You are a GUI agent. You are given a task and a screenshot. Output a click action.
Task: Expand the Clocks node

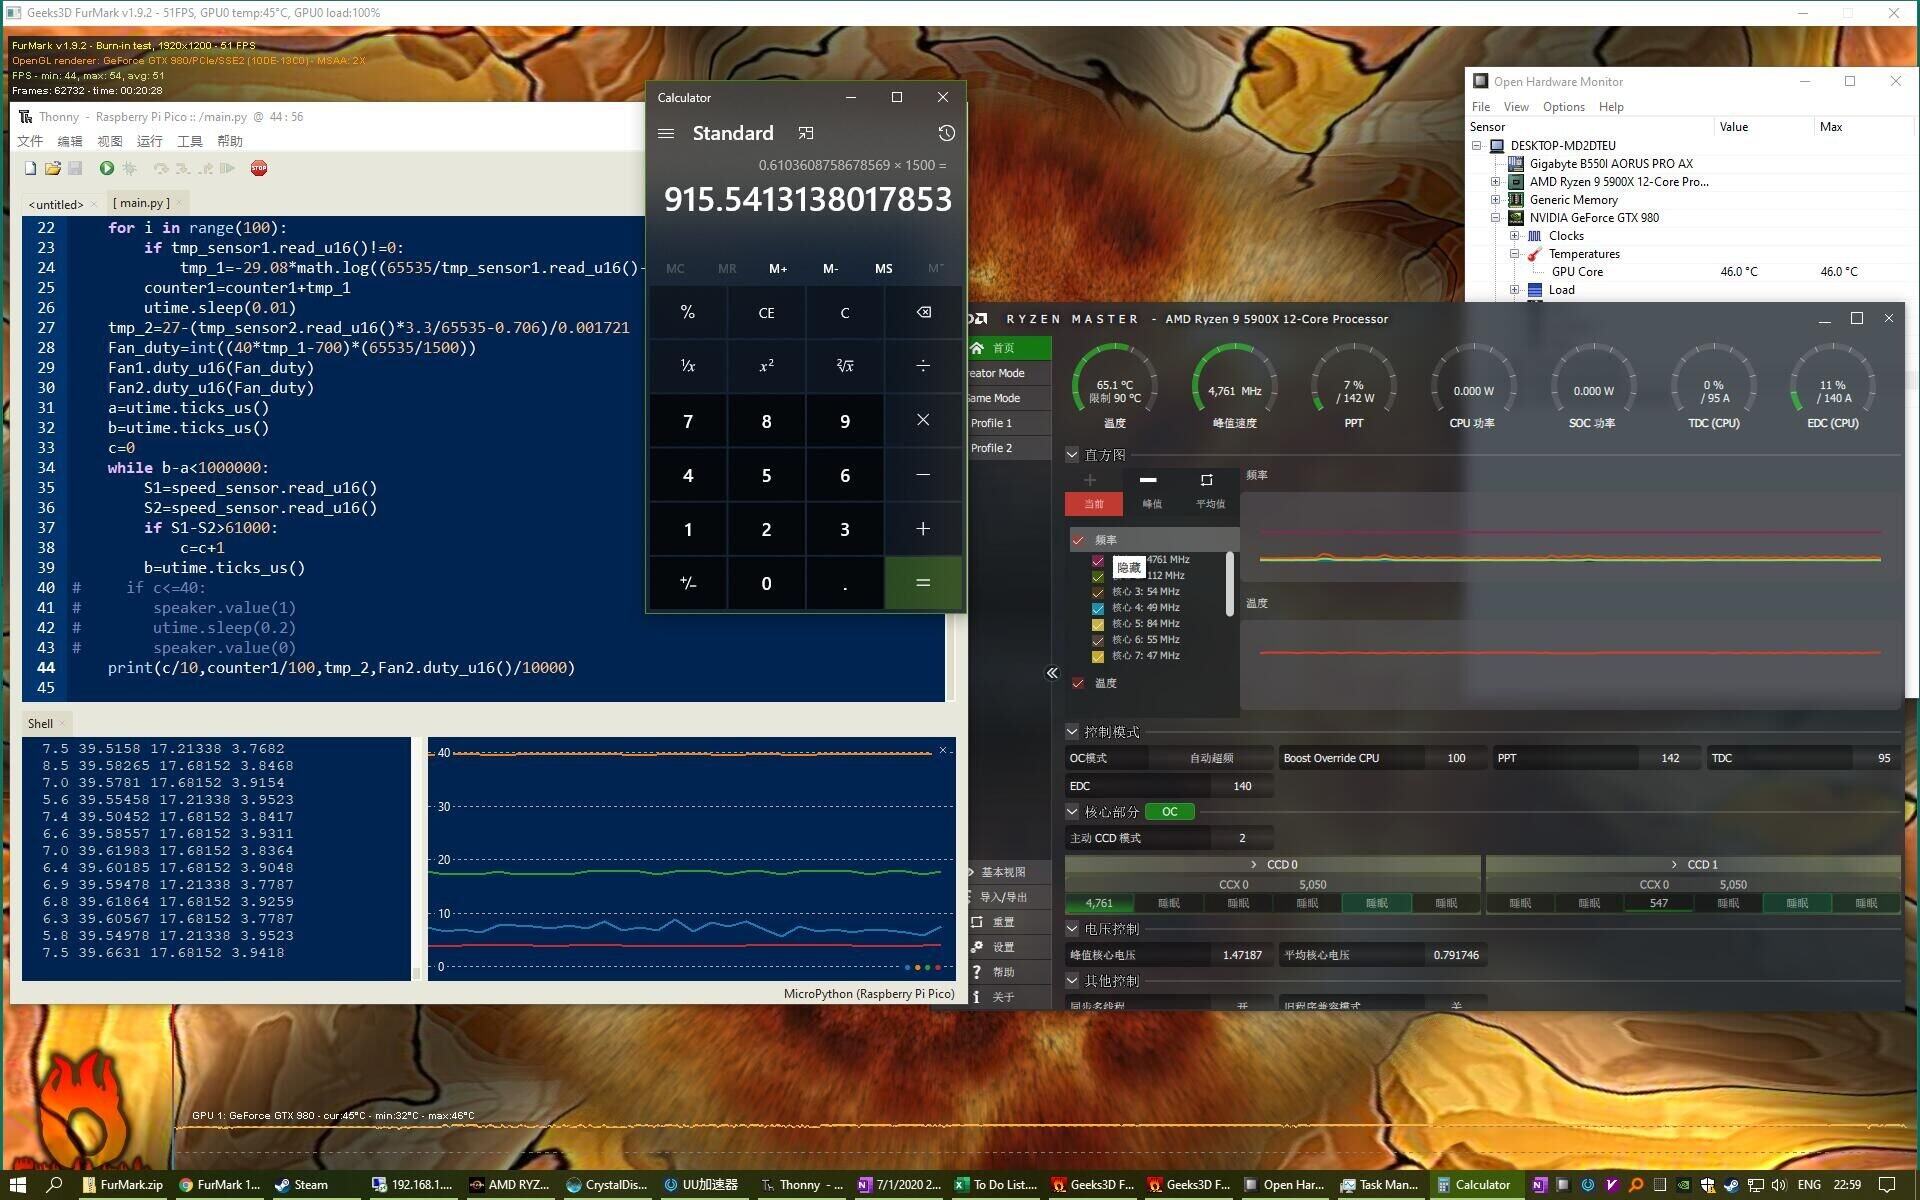tap(1515, 236)
